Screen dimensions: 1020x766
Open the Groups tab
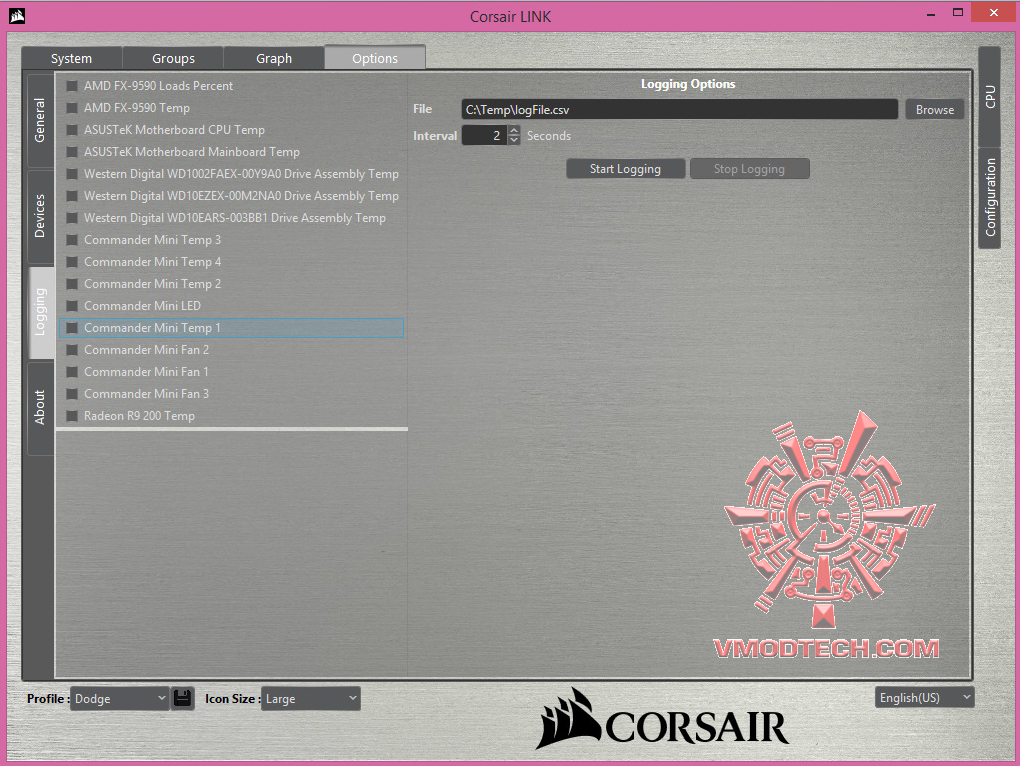(x=173, y=58)
